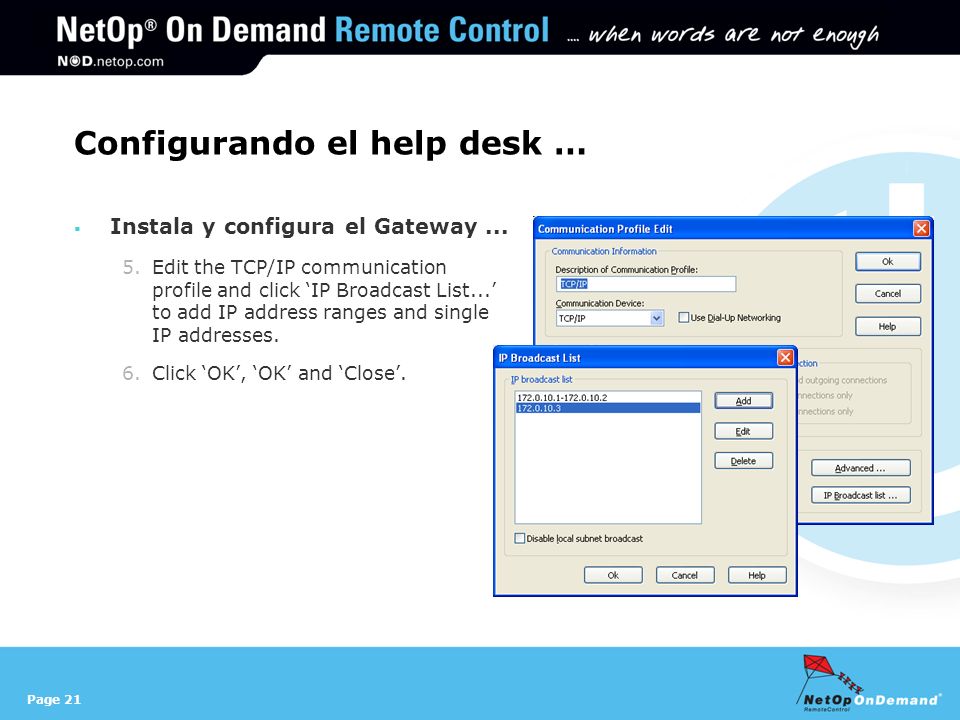The width and height of the screenshot is (960, 720).
Task: Click the NetOp OnDemand kite logo
Action: (x=868, y=683)
